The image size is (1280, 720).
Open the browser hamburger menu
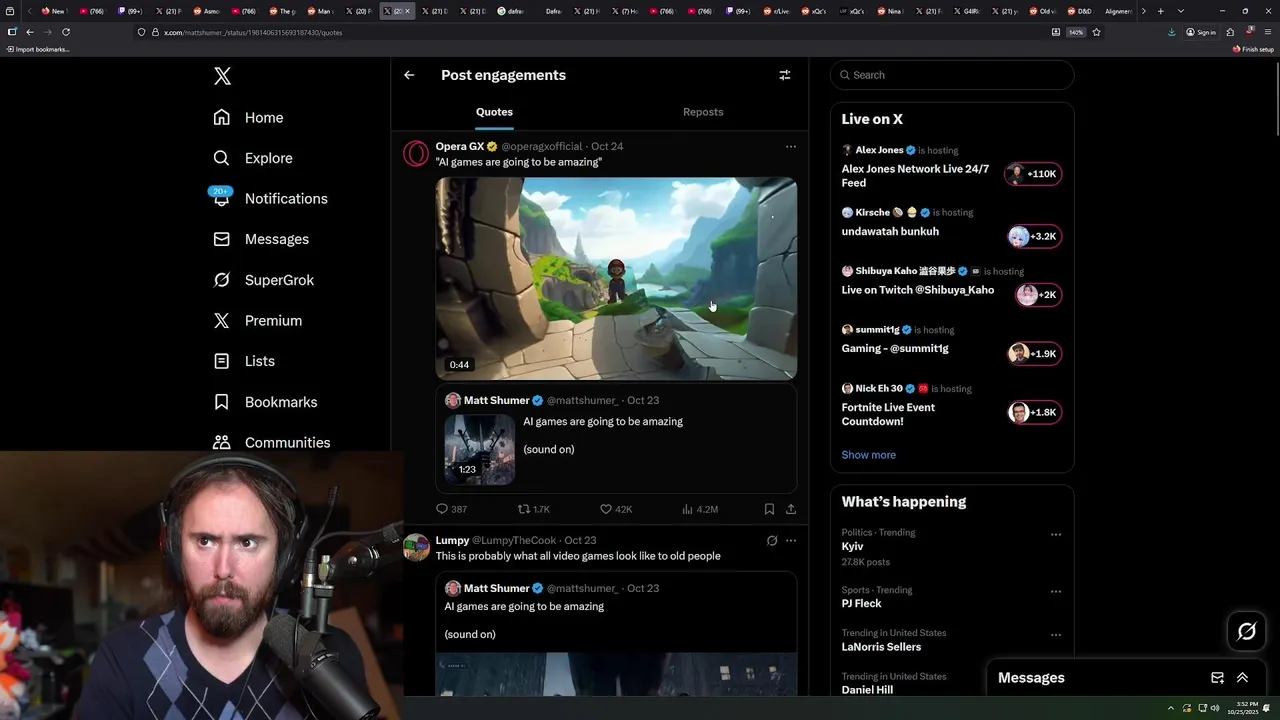tap(1268, 32)
